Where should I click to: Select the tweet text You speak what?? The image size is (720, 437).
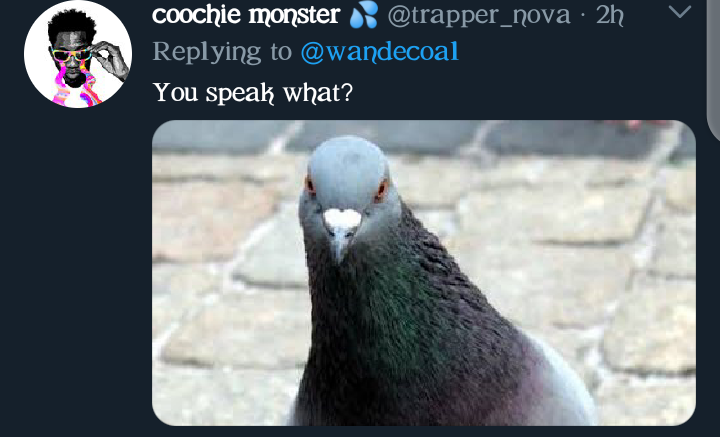(x=253, y=93)
